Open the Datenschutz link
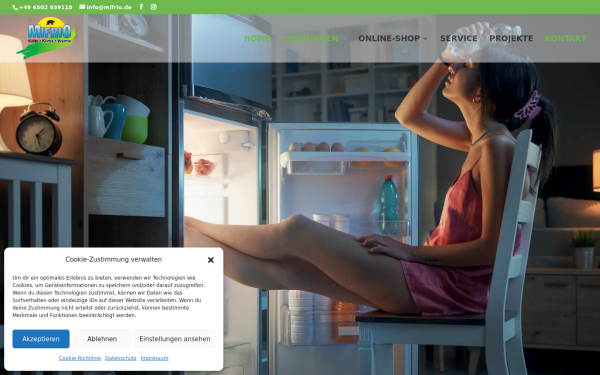This screenshot has height=375, width=600. [x=121, y=359]
